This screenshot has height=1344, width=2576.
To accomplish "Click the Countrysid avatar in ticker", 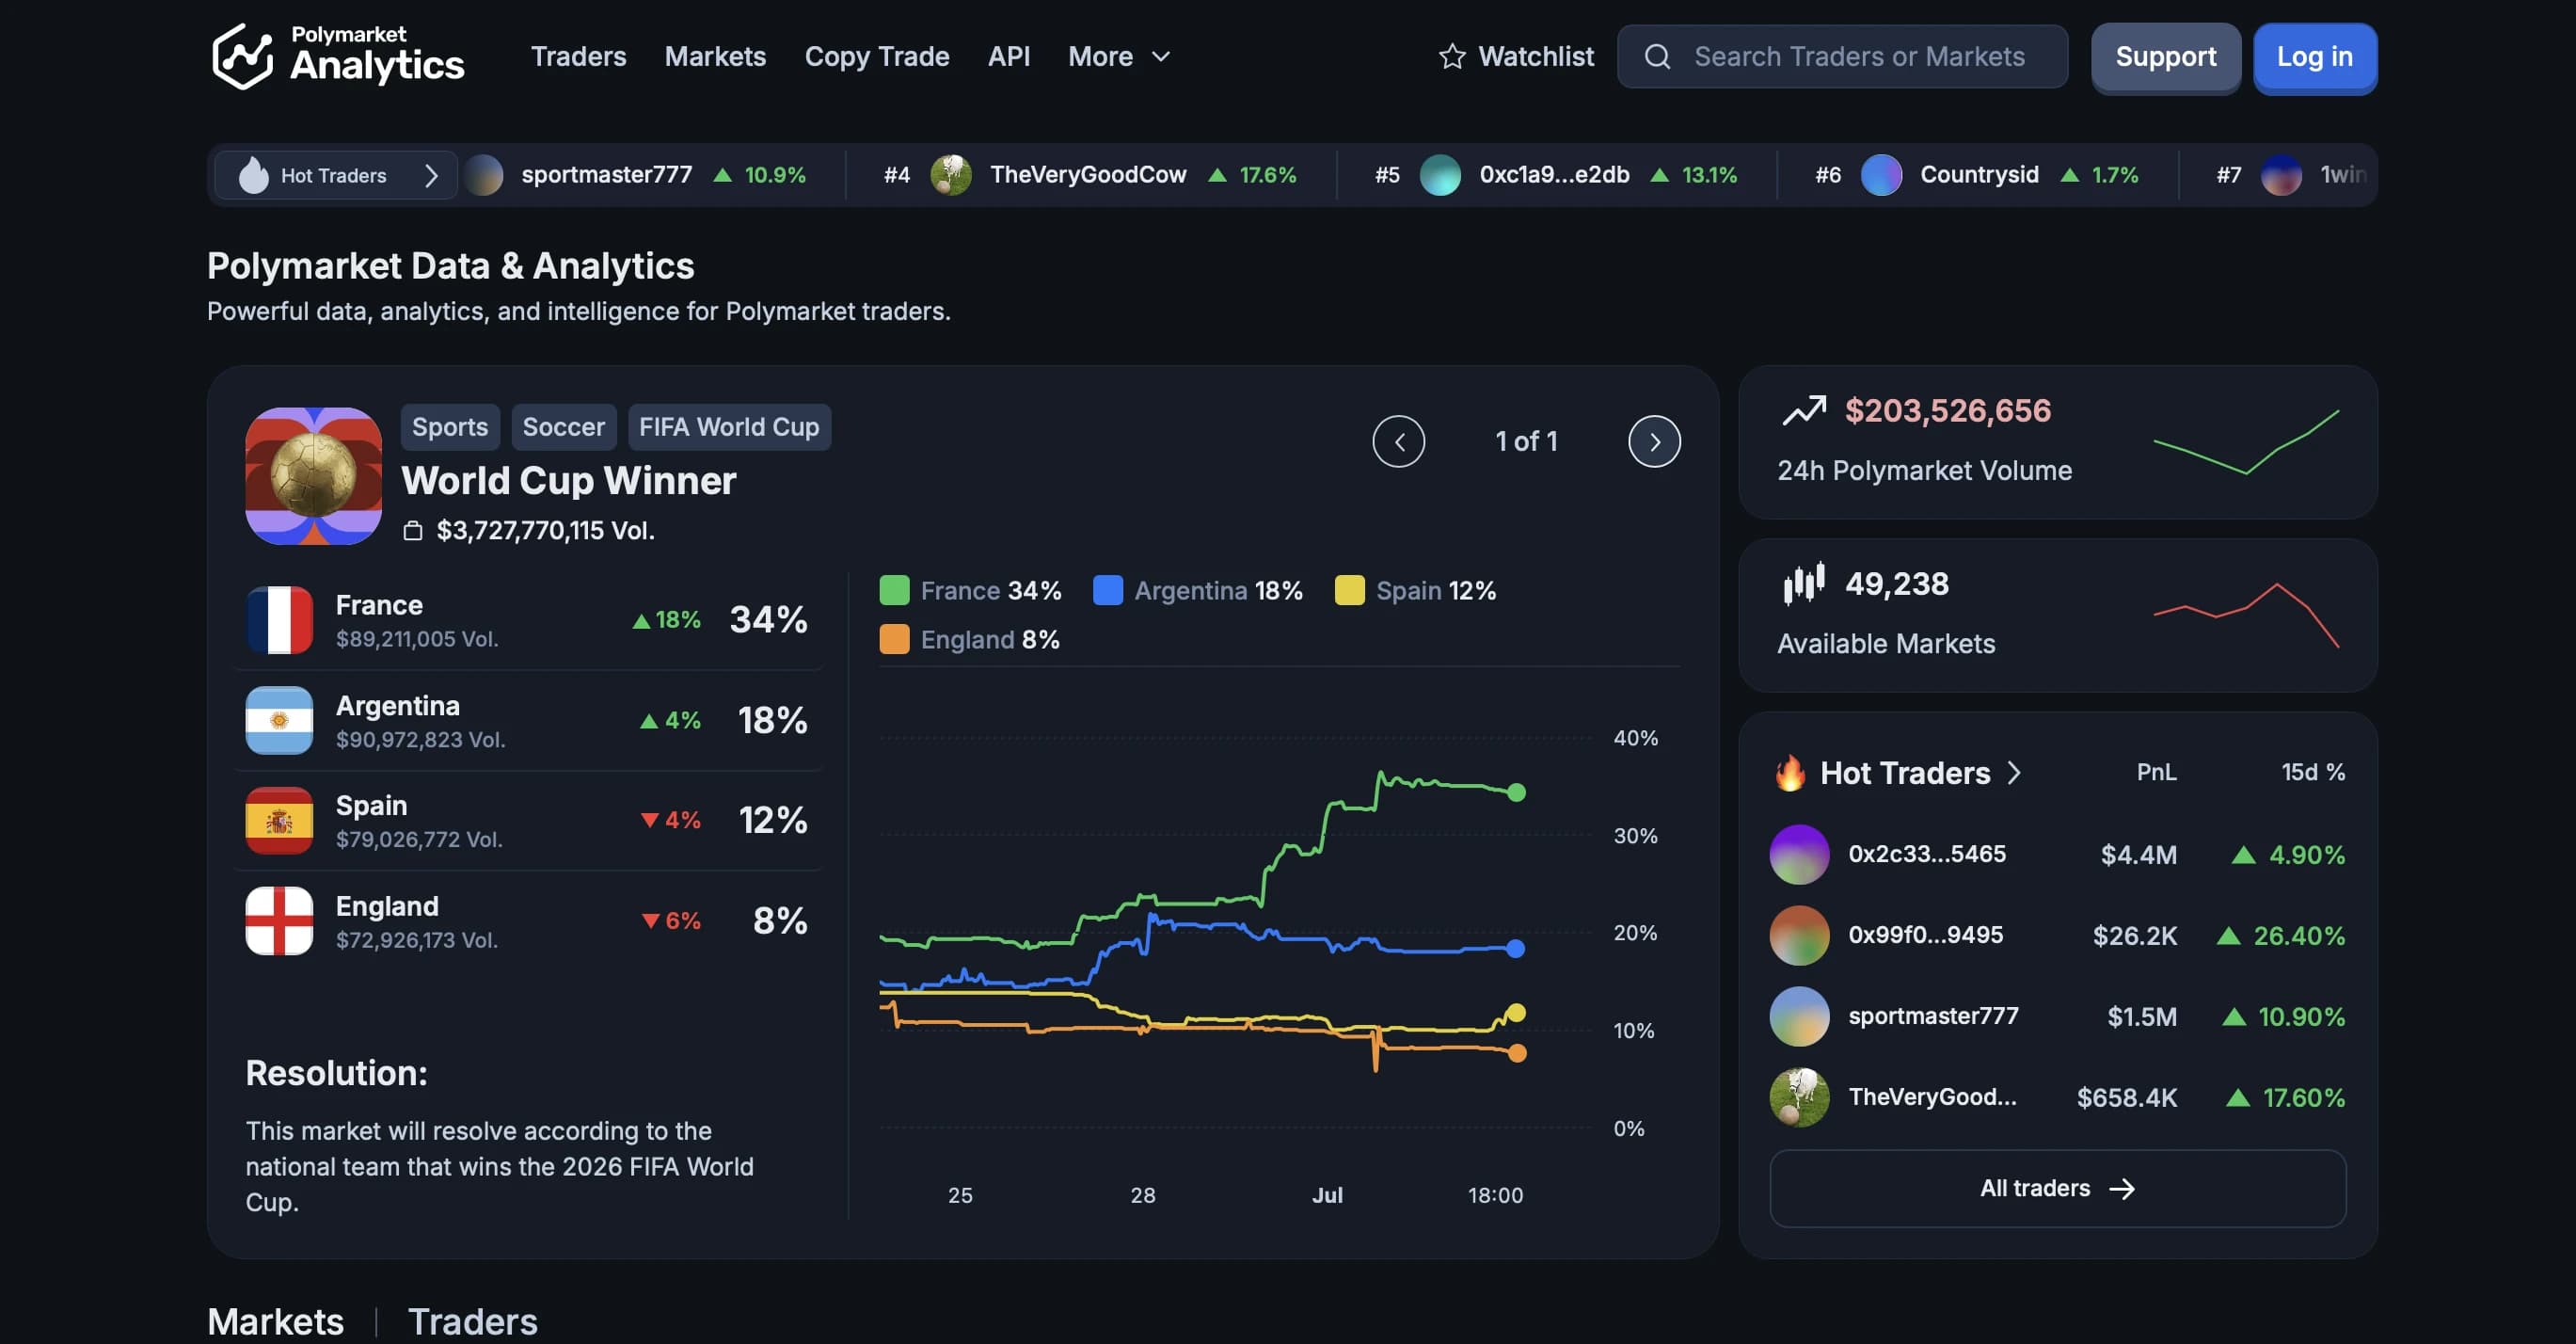I will (1881, 174).
